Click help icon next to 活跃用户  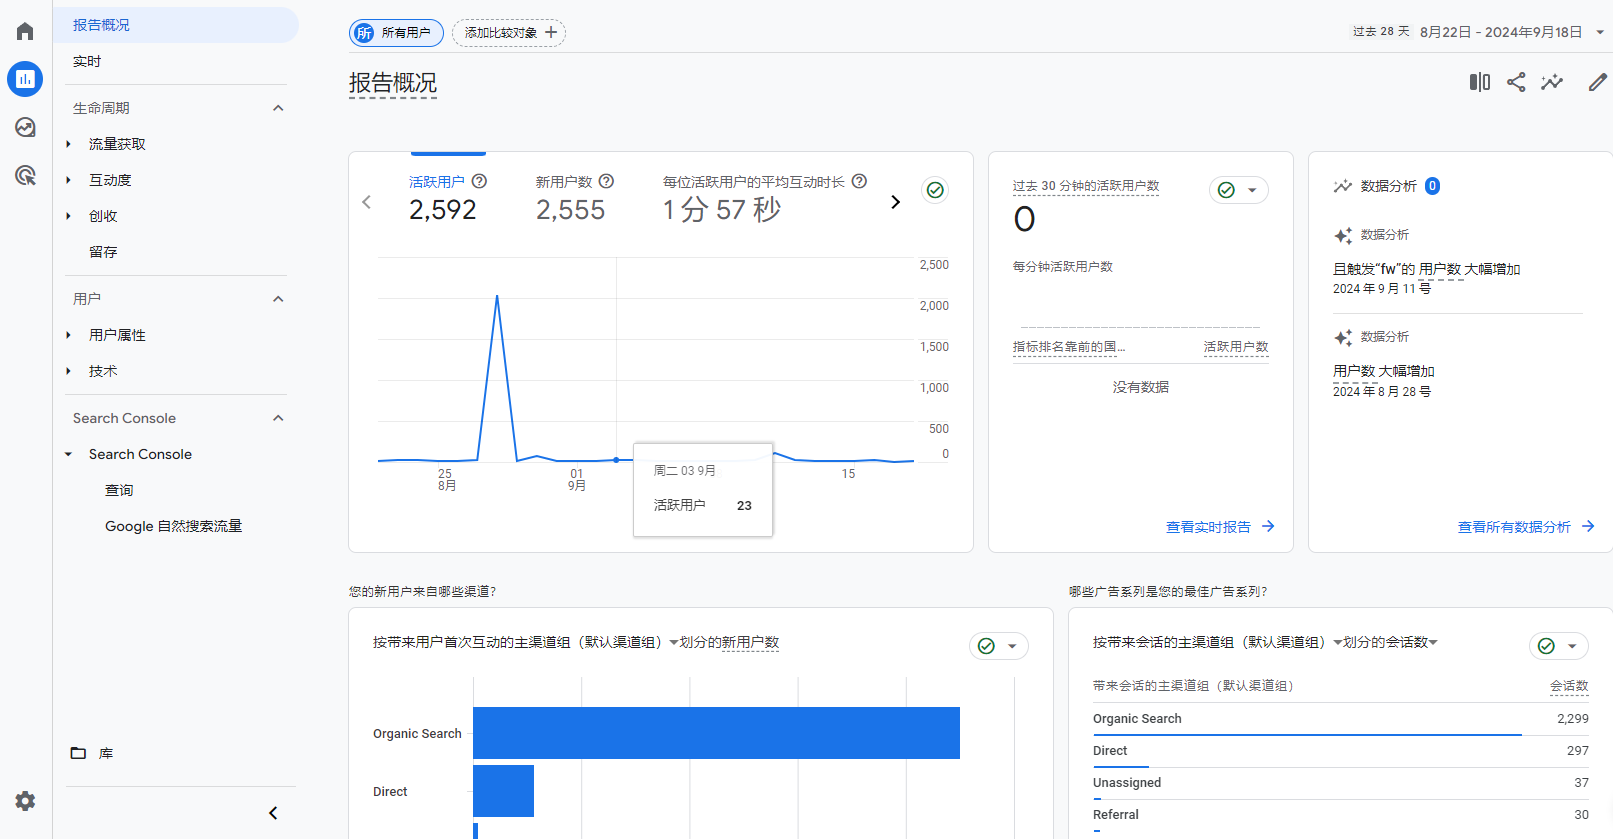click(479, 181)
